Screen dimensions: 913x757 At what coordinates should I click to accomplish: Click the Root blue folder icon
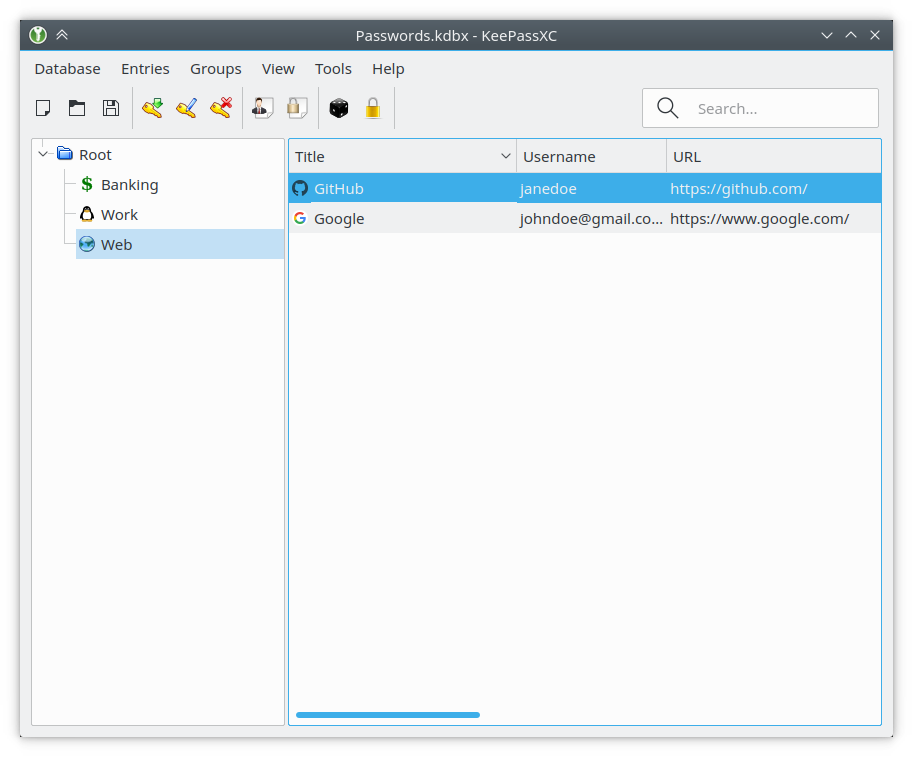(x=65, y=154)
